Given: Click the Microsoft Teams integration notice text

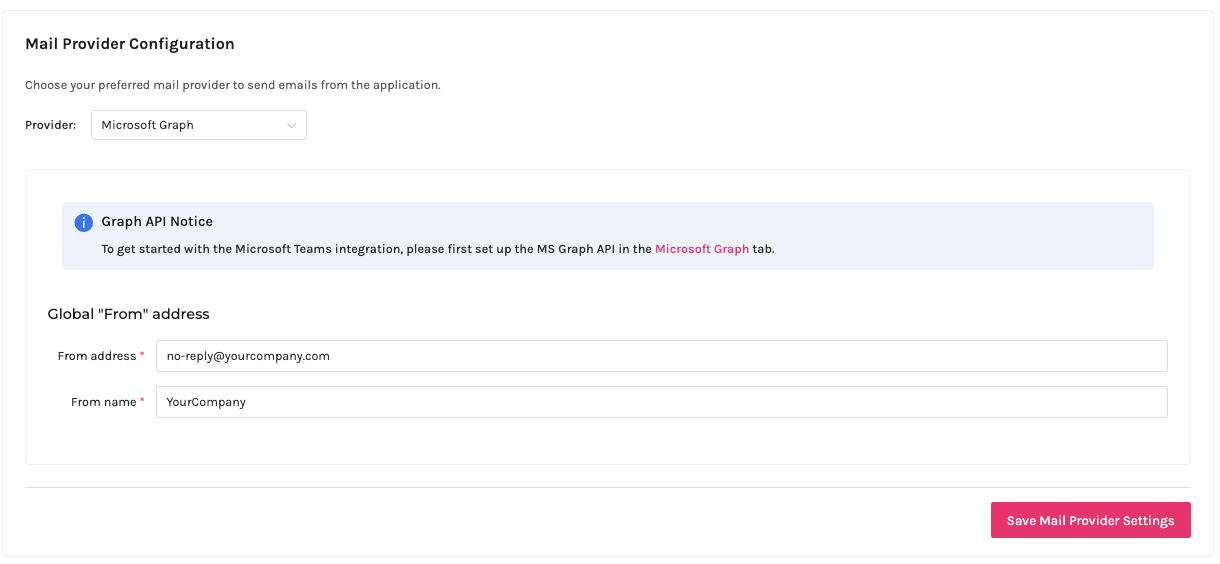Looking at the screenshot, I should click(x=377, y=249).
